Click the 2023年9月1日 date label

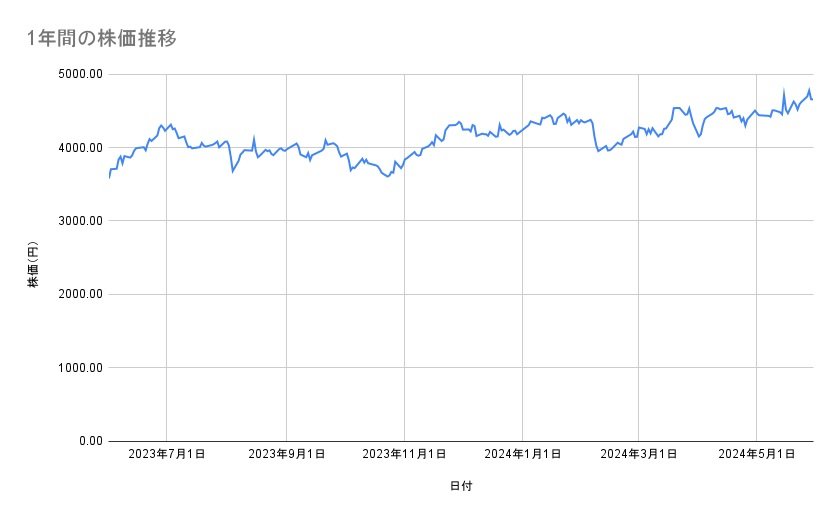coord(286,455)
